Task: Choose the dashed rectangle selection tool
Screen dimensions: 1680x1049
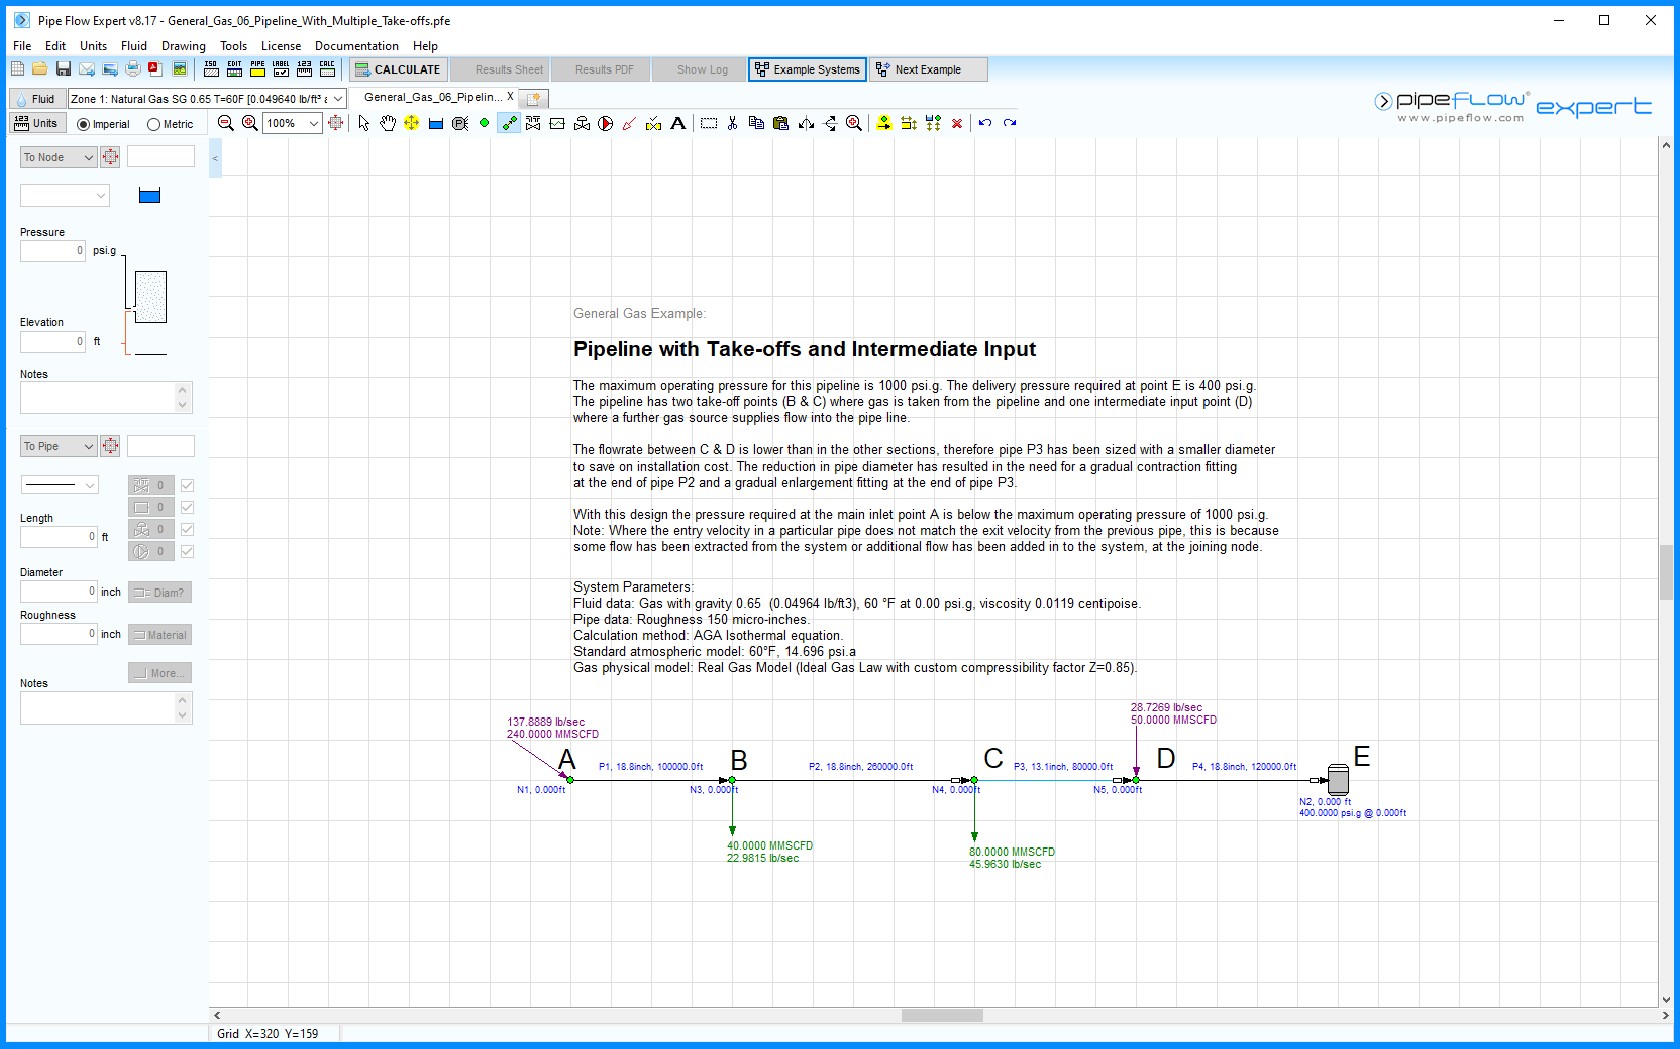Action: point(709,123)
